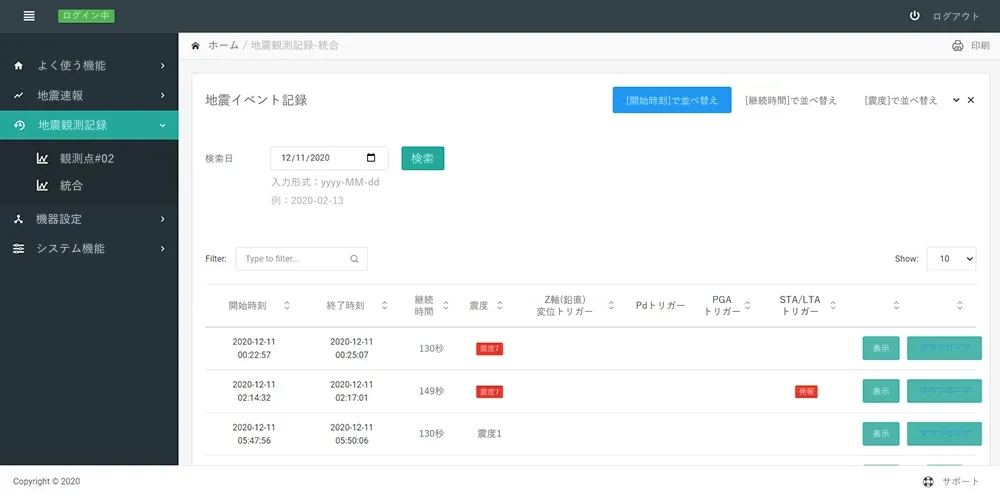Image resolution: width=1000 pixels, height=497 pixels.
Task: Sort by Z軸(鉛直)変位トリガー column arrows
Action: point(611,306)
